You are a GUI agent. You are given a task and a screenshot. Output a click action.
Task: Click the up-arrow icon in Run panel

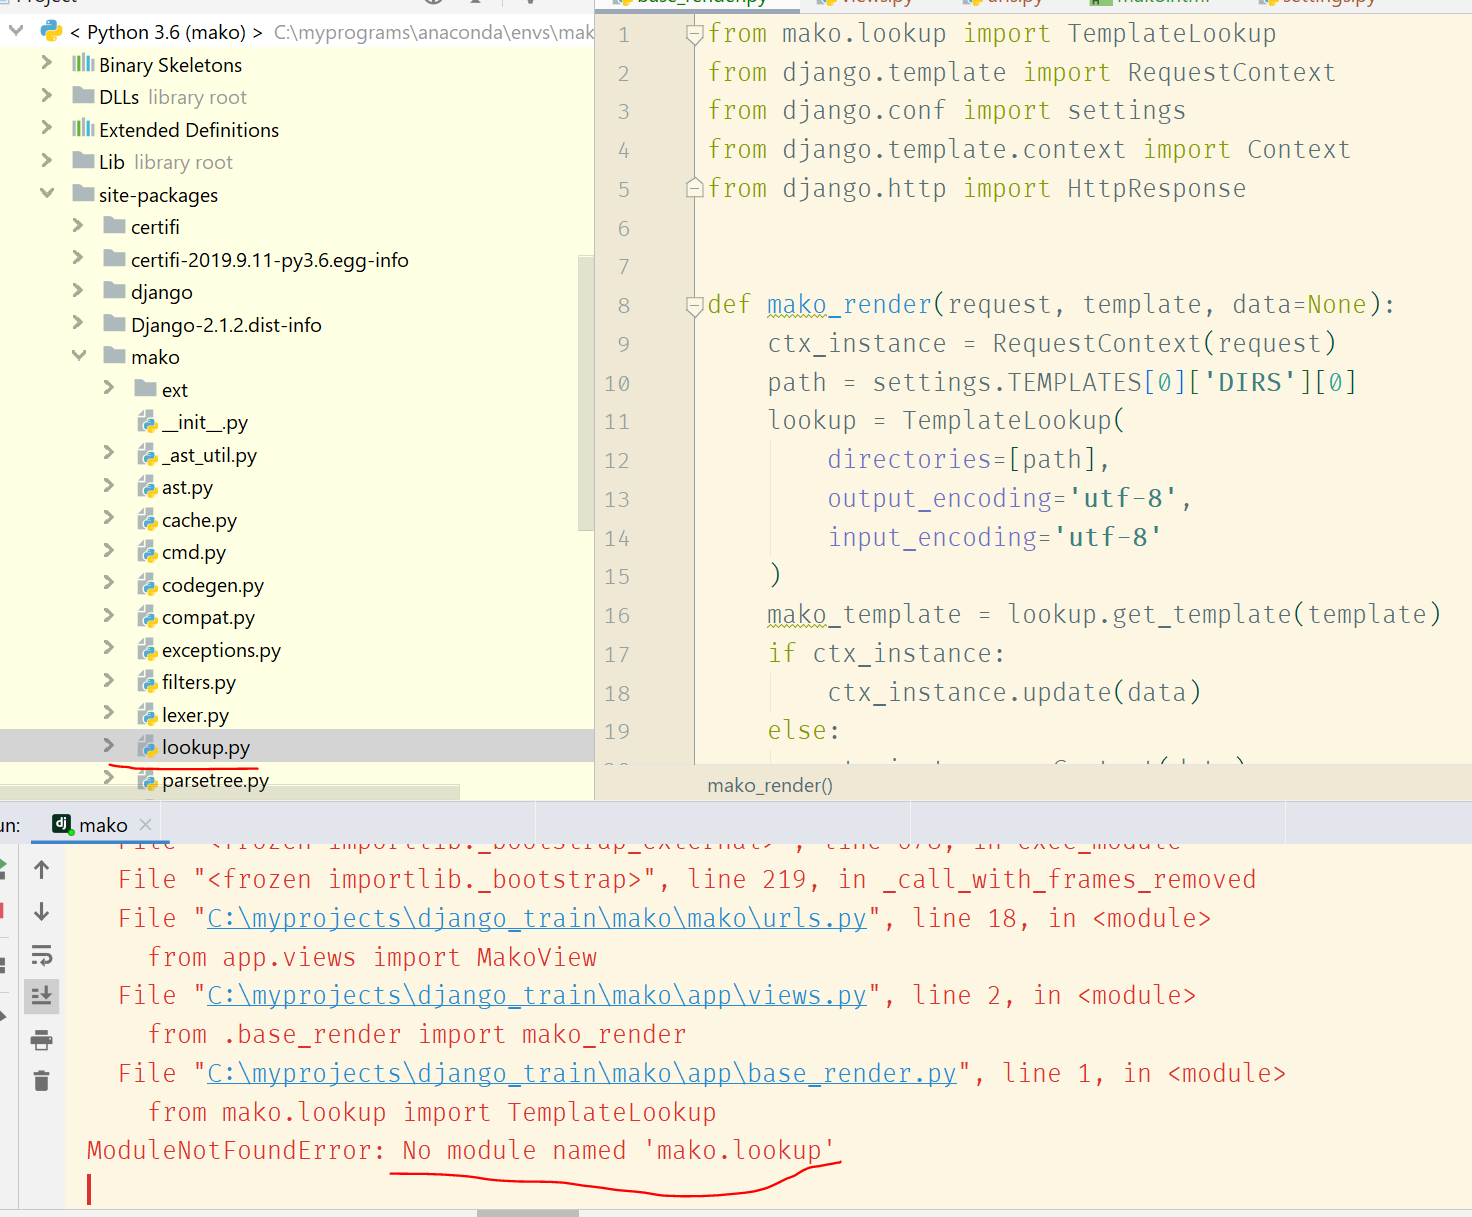point(41,870)
